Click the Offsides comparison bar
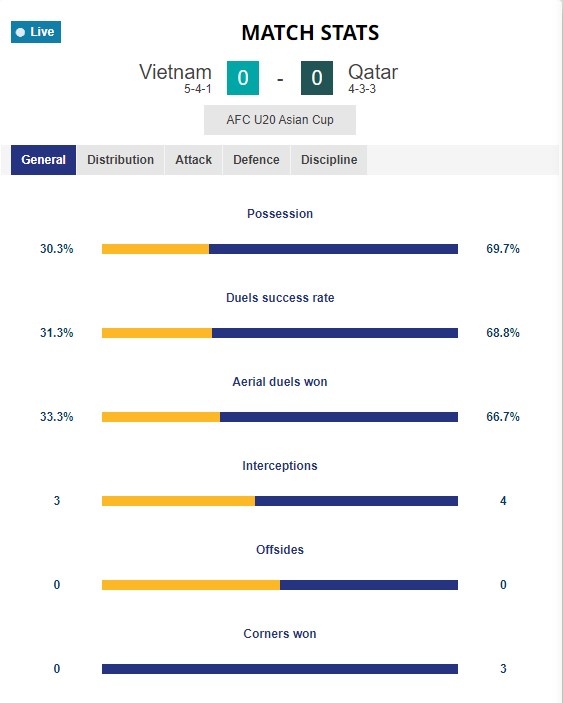The height and width of the screenshot is (703, 563). (x=280, y=585)
